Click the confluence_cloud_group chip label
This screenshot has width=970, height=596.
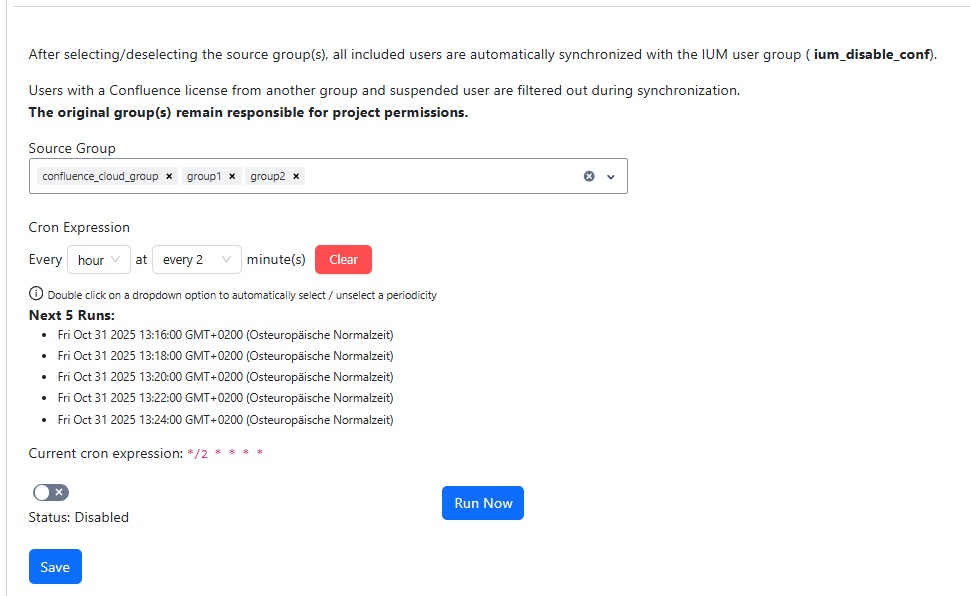tap(100, 176)
